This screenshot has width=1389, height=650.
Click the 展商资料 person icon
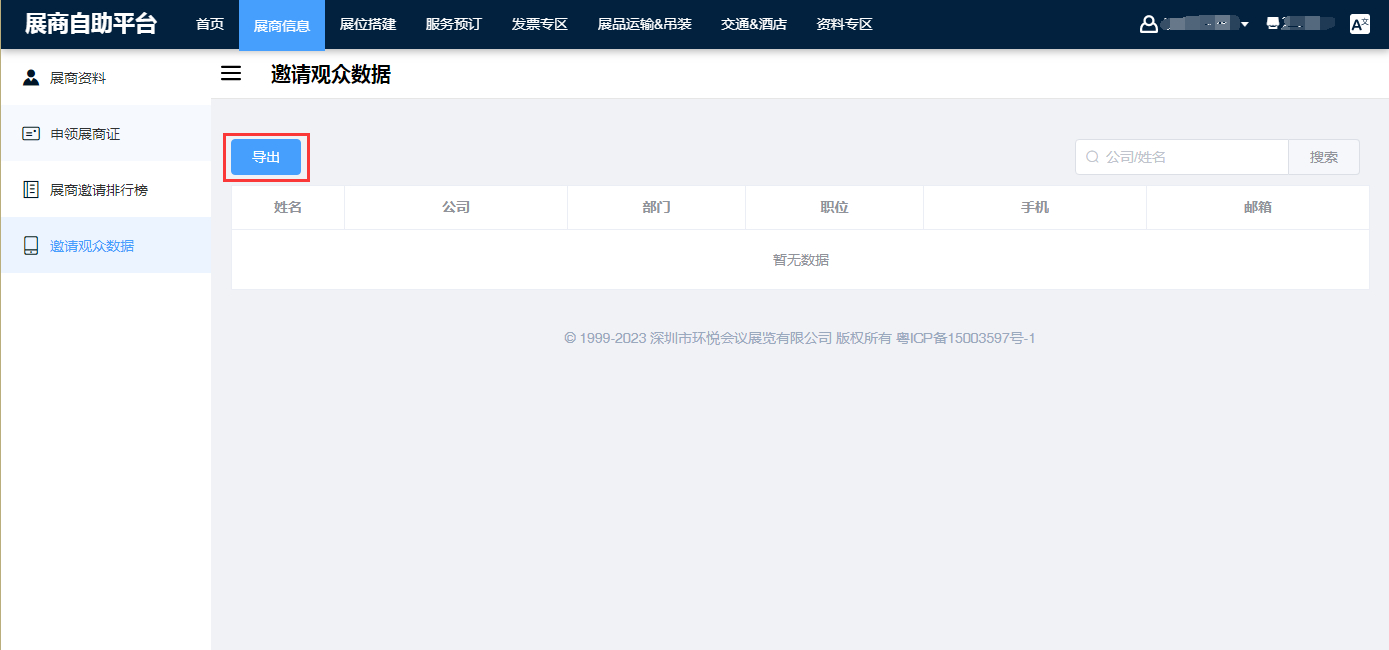31,78
